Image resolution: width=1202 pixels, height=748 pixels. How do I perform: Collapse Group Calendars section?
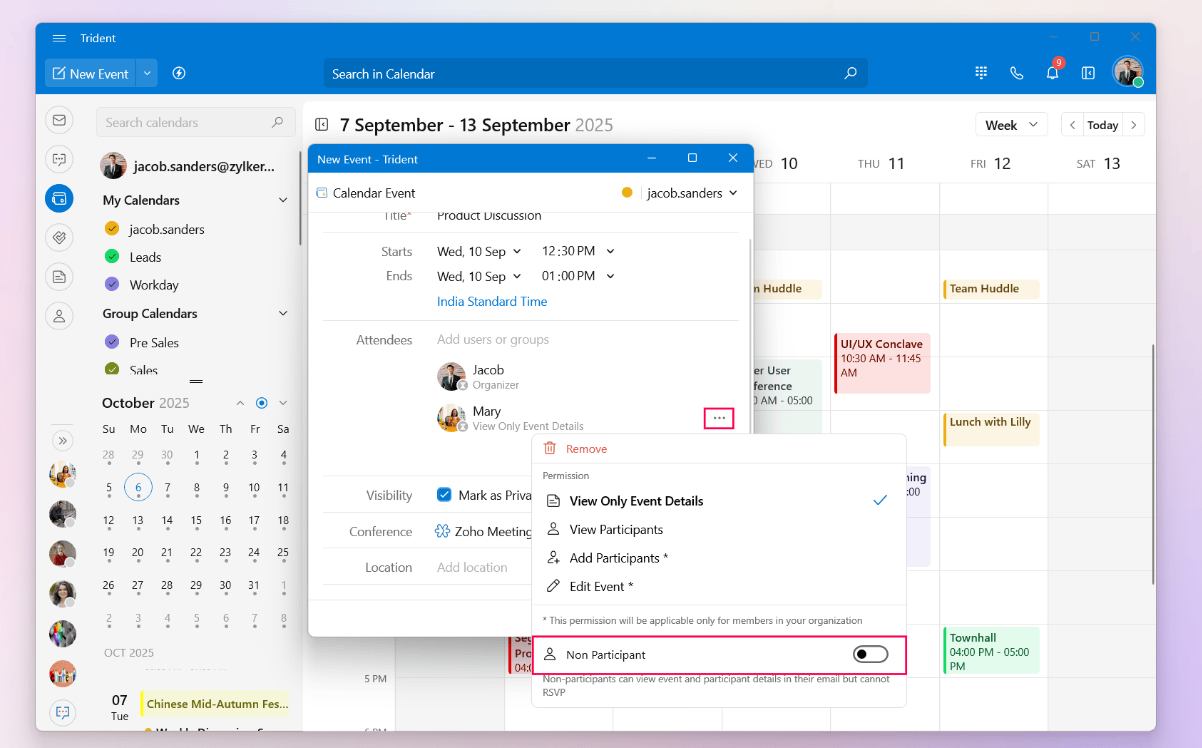[x=283, y=313]
